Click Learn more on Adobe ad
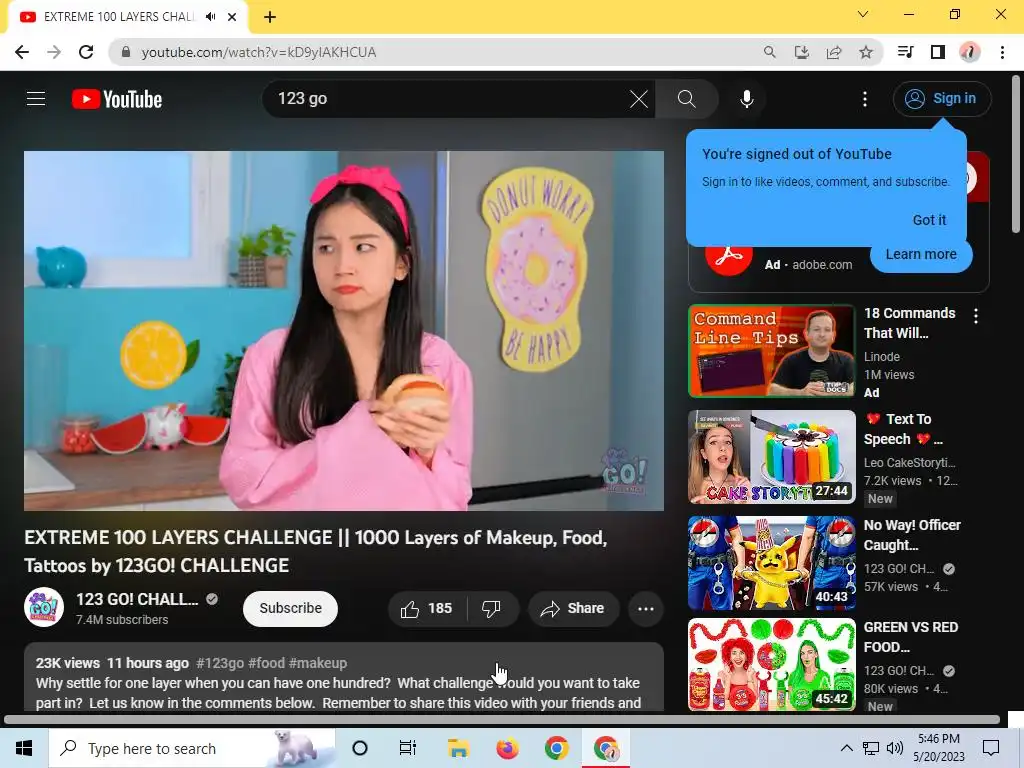Screen dimensions: 1024x768 click(921, 254)
